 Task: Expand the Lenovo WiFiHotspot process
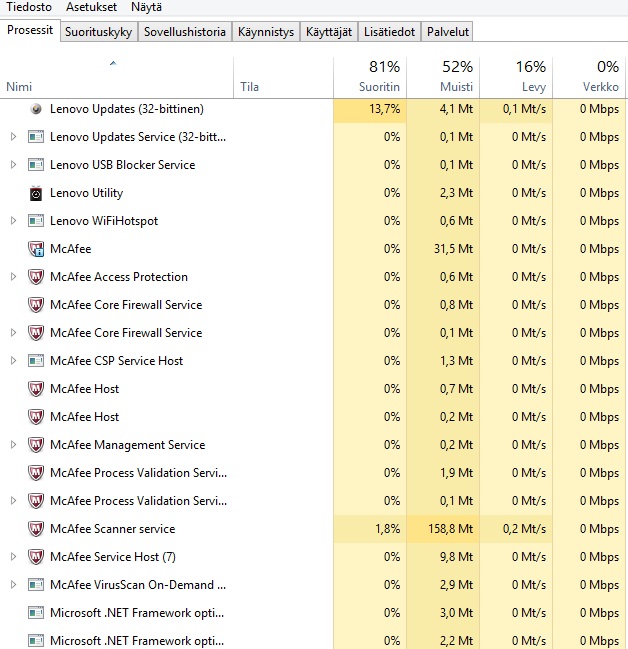click(13, 221)
